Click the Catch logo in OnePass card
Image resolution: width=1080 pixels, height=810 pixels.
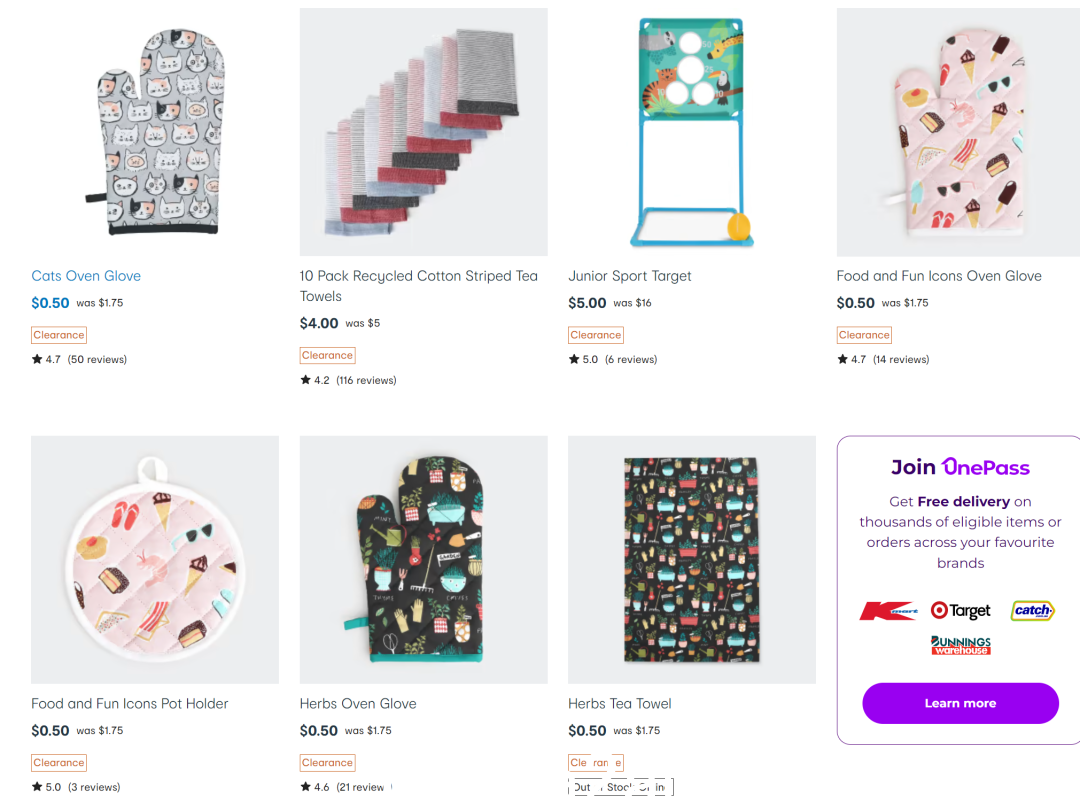[1032, 610]
